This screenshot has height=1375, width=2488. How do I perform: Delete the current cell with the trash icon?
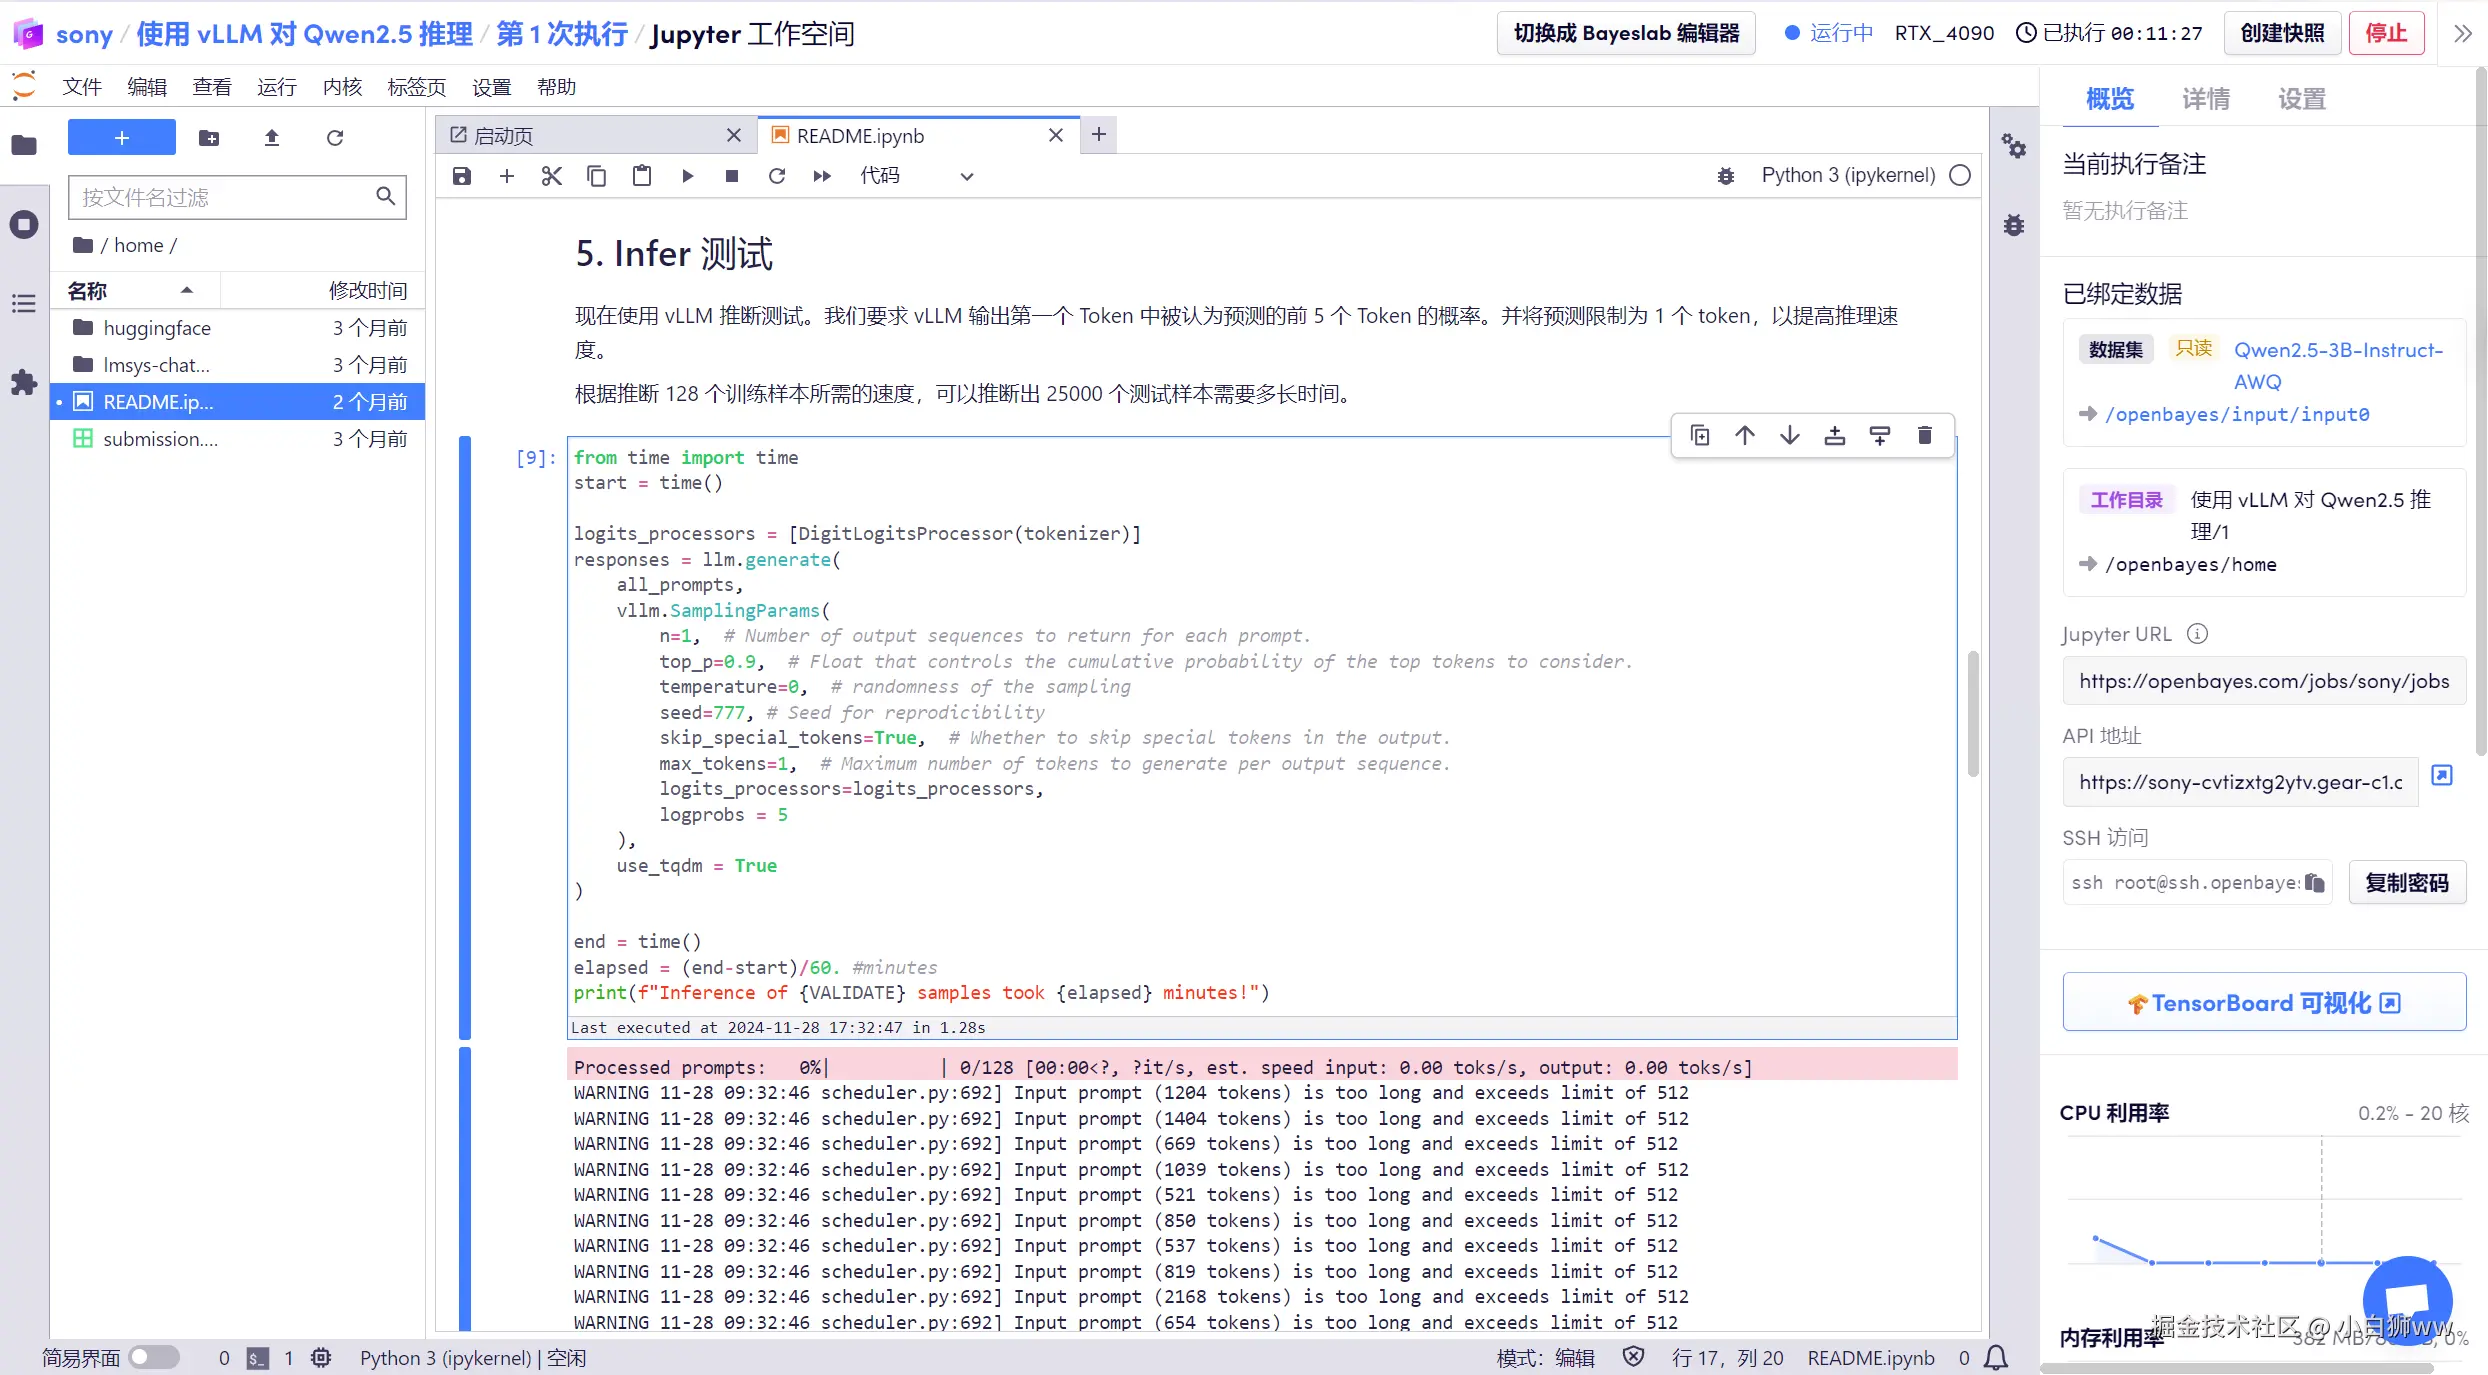coord(1924,435)
